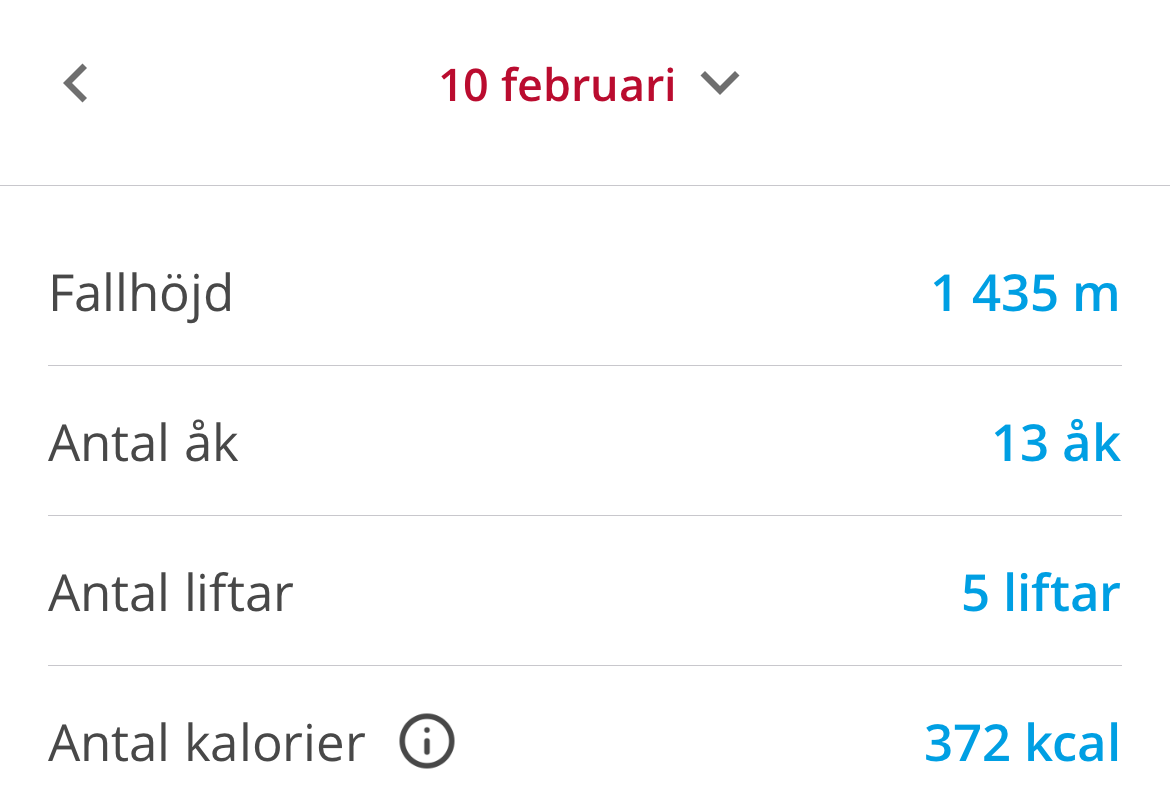Click empty space between the info icon and 372 kcal
This screenshot has height=811, width=1170.
[689, 743]
